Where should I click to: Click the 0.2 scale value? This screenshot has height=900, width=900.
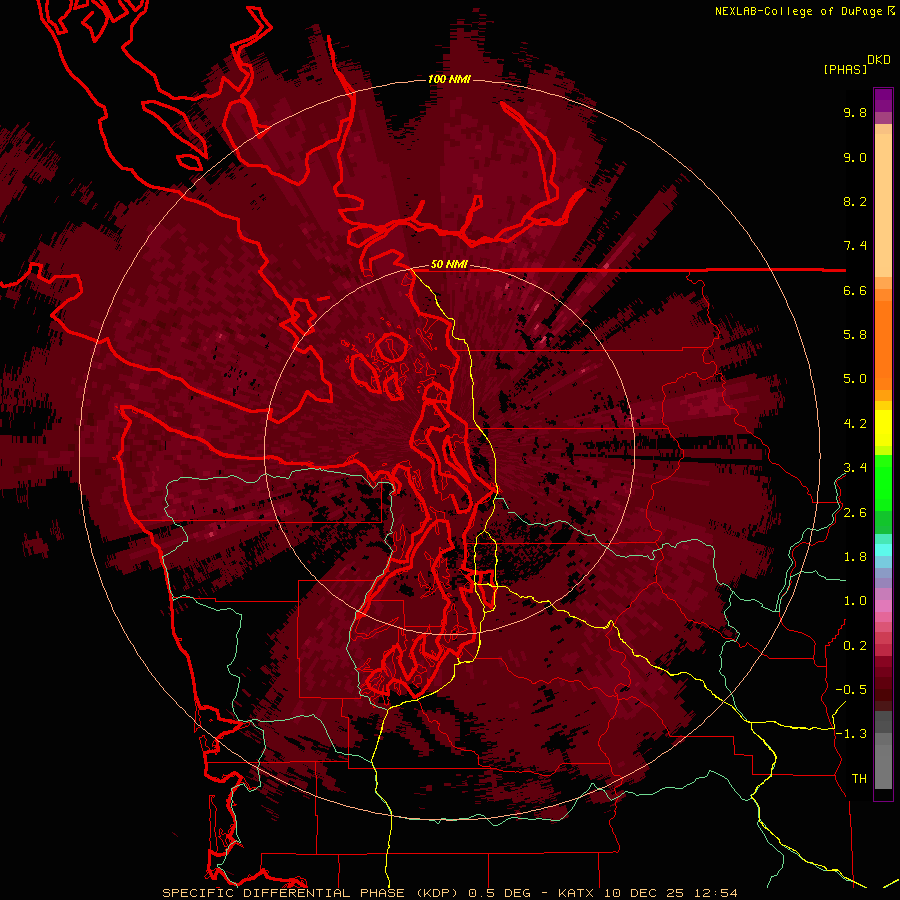(x=855, y=646)
